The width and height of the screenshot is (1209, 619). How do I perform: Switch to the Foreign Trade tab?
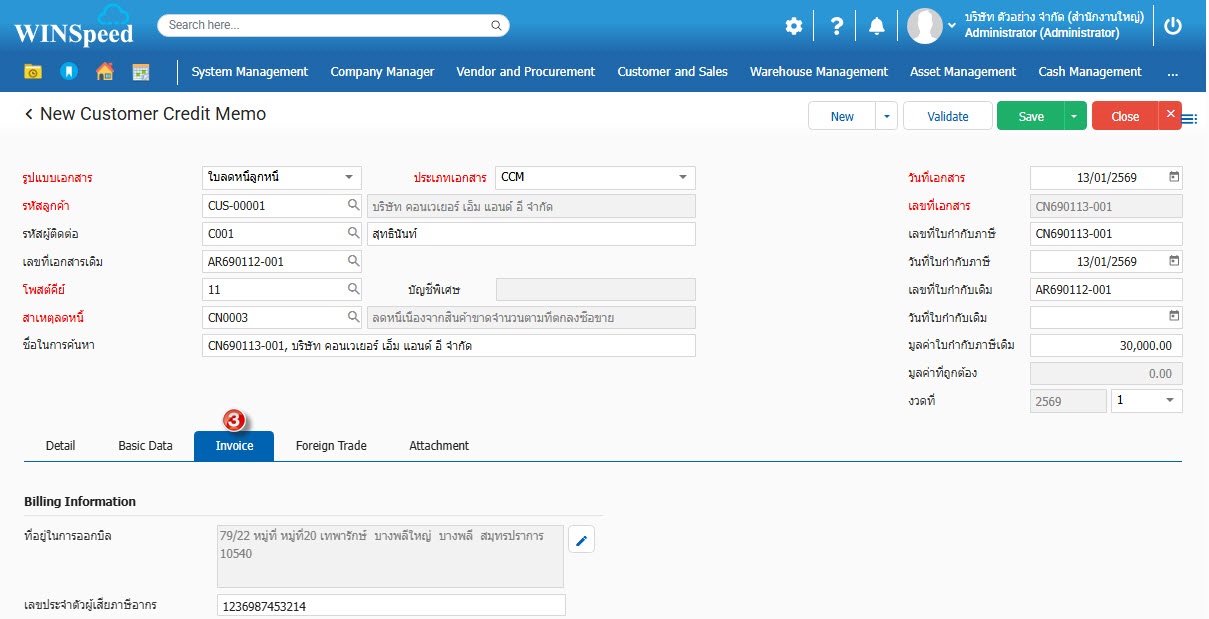(x=331, y=446)
